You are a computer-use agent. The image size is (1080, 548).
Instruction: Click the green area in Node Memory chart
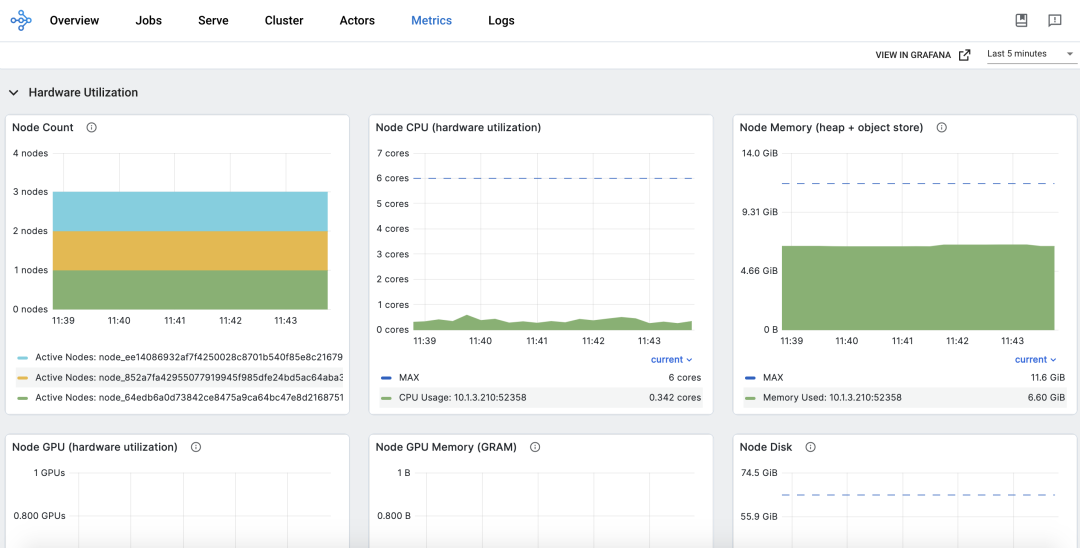pyautogui.click(x=917, y=290)
